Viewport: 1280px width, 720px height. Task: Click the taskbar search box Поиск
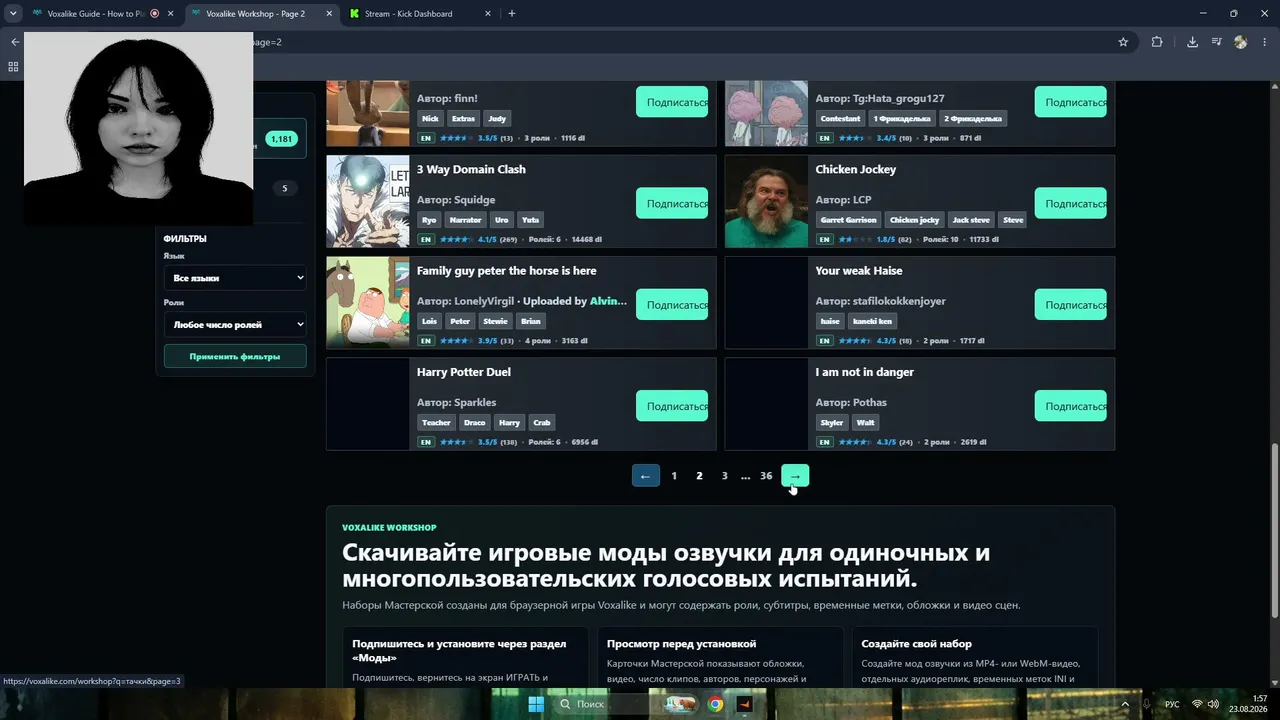pos(603,704)
